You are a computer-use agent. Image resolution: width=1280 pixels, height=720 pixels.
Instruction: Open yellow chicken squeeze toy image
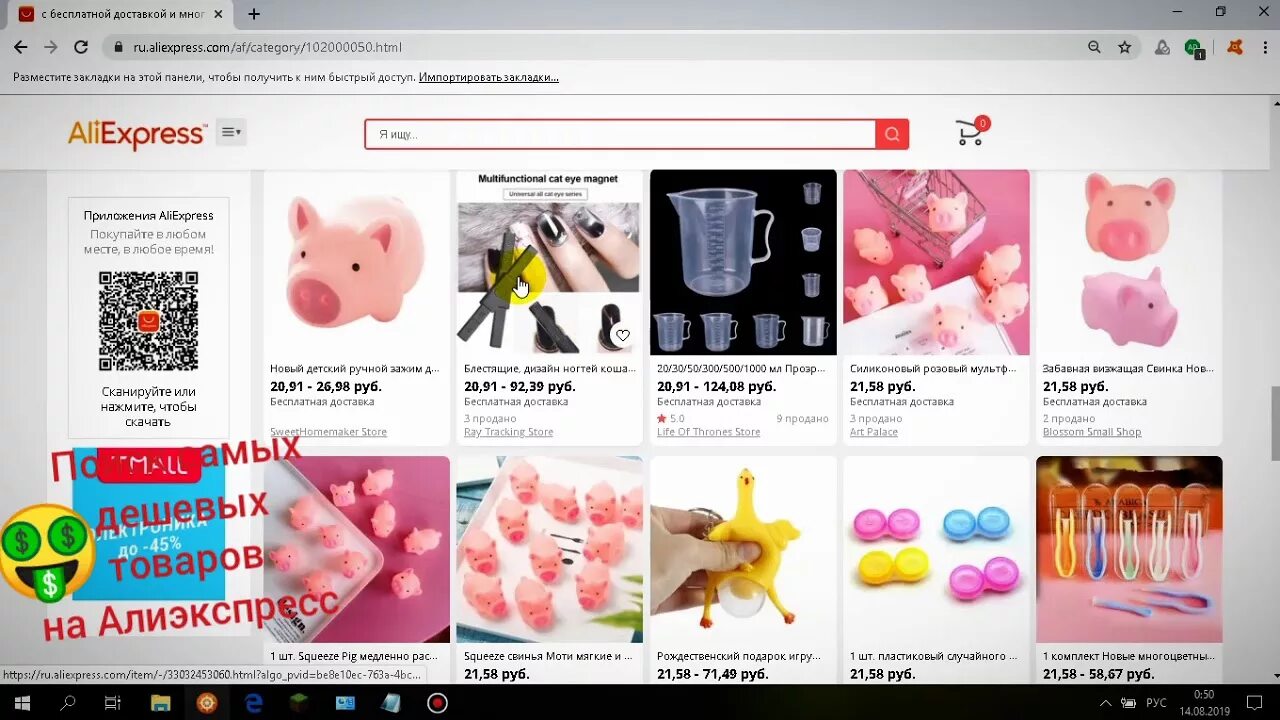click(743, 549)
